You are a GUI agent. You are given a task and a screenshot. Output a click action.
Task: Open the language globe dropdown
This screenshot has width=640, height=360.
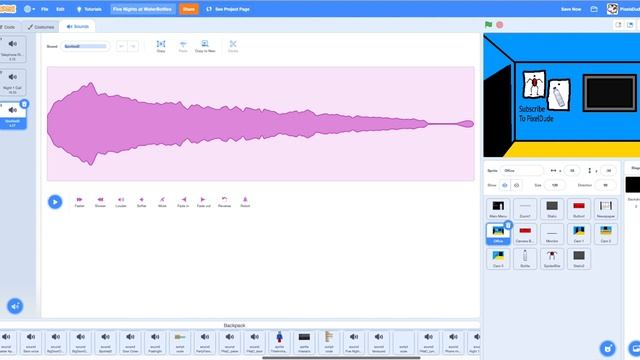29,9
